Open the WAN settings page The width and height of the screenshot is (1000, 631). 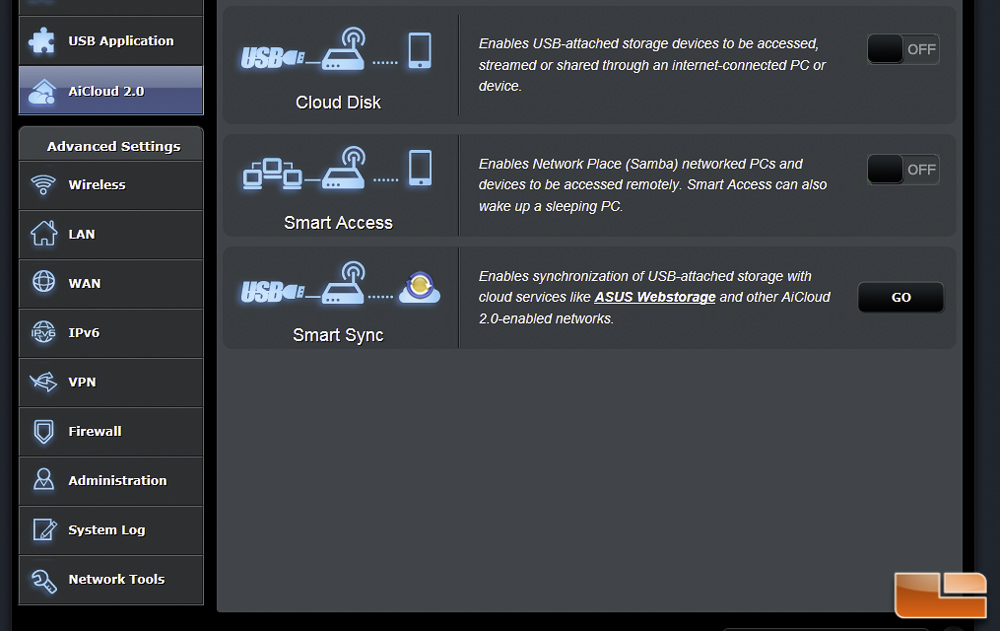pyautogui.click(x=111, y=283)
